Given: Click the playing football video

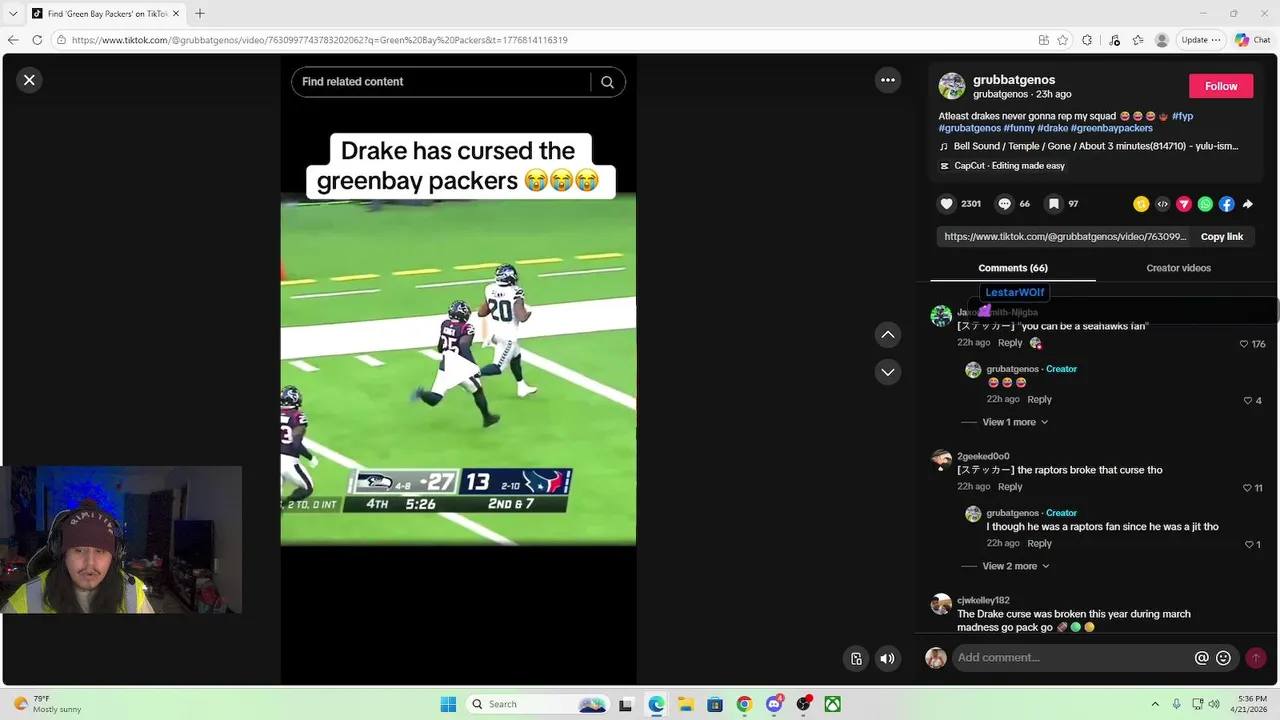Looking at the screenshot, I should 458,370.
